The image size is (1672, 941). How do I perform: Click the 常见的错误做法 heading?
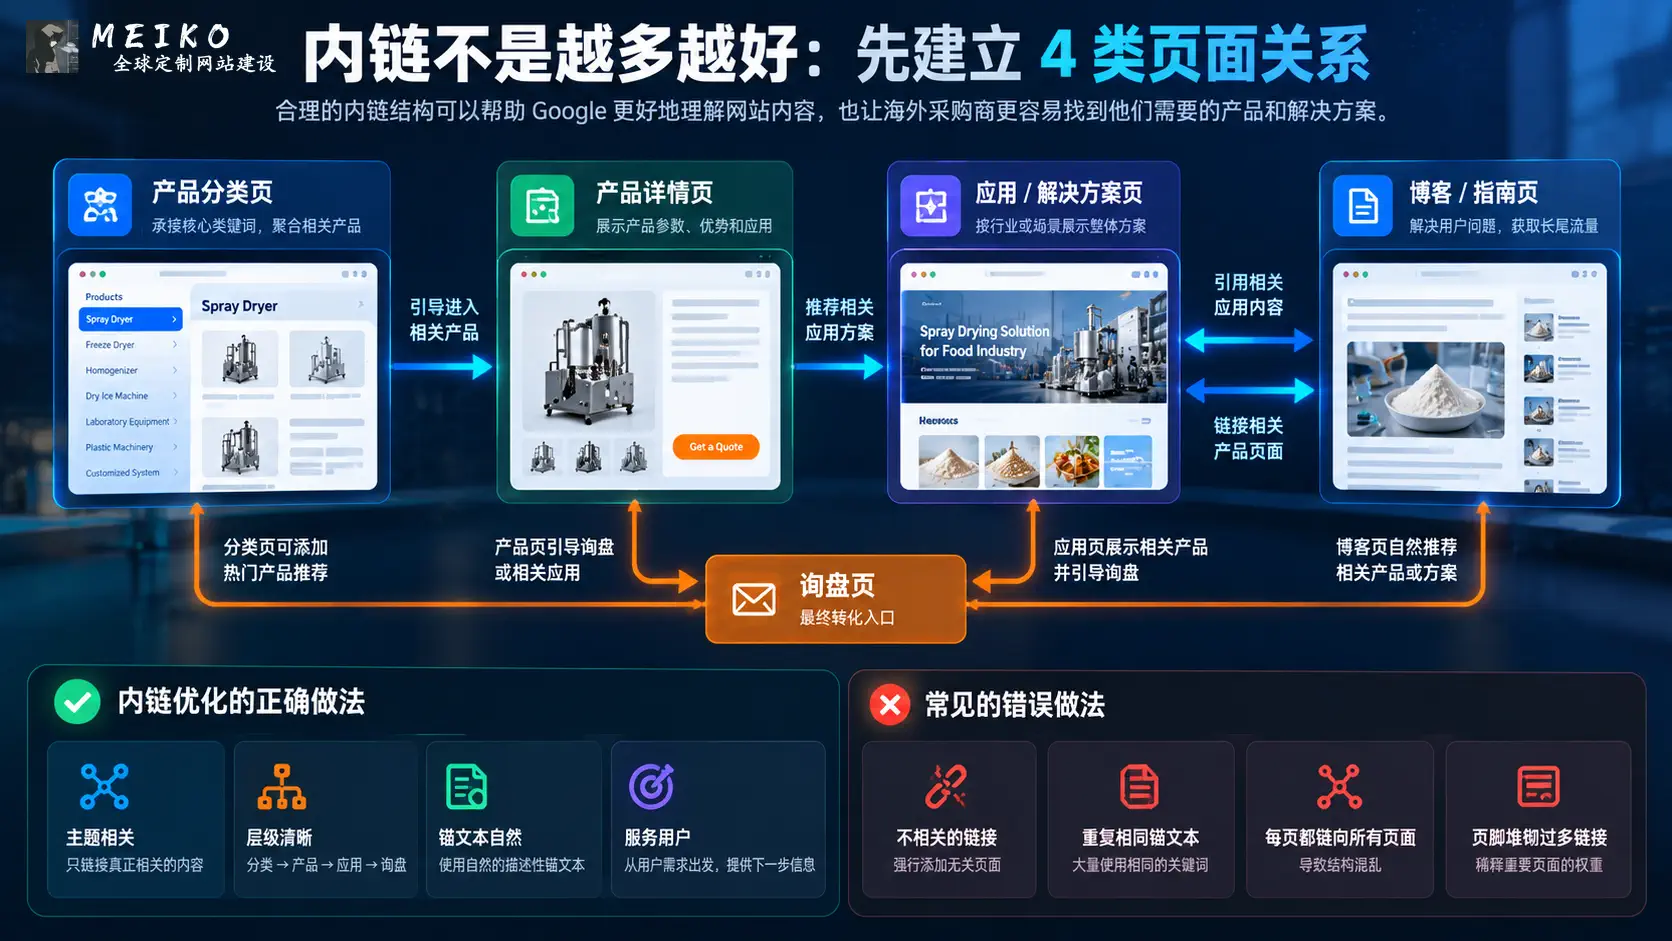tap(1014, 705)
